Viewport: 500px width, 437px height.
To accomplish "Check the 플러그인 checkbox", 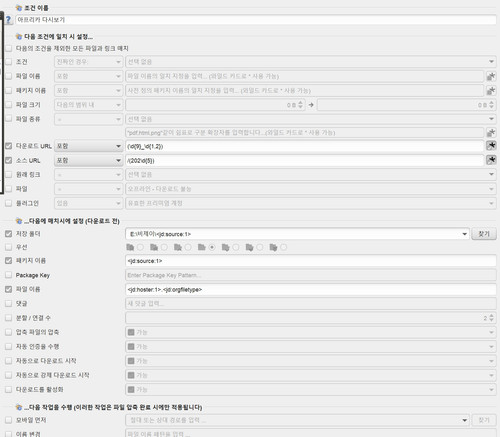I will click(9, 203).
